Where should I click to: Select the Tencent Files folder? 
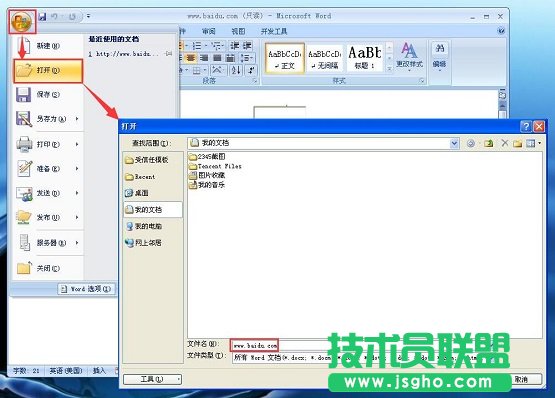click(216, 166)
